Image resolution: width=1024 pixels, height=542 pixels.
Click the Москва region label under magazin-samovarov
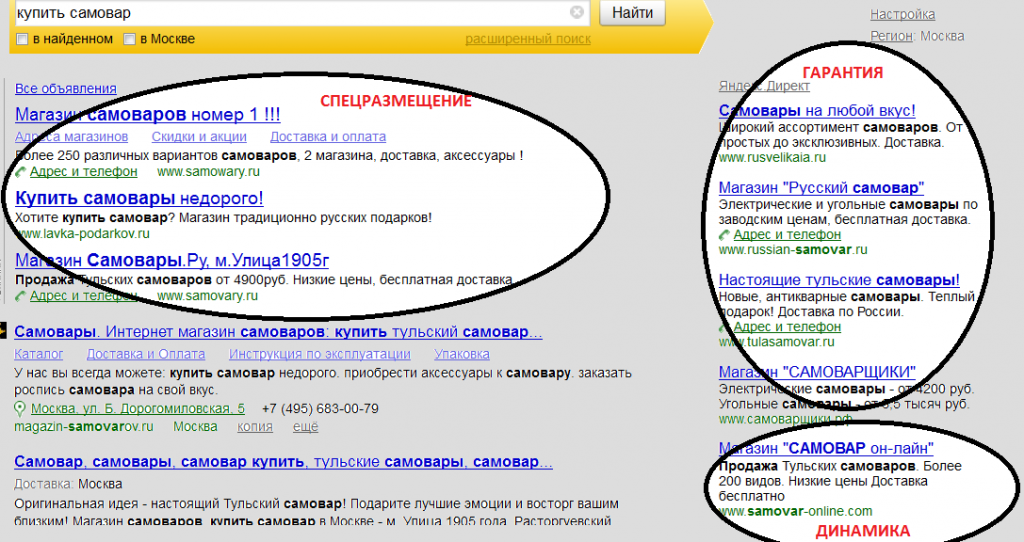click(195, 426)
